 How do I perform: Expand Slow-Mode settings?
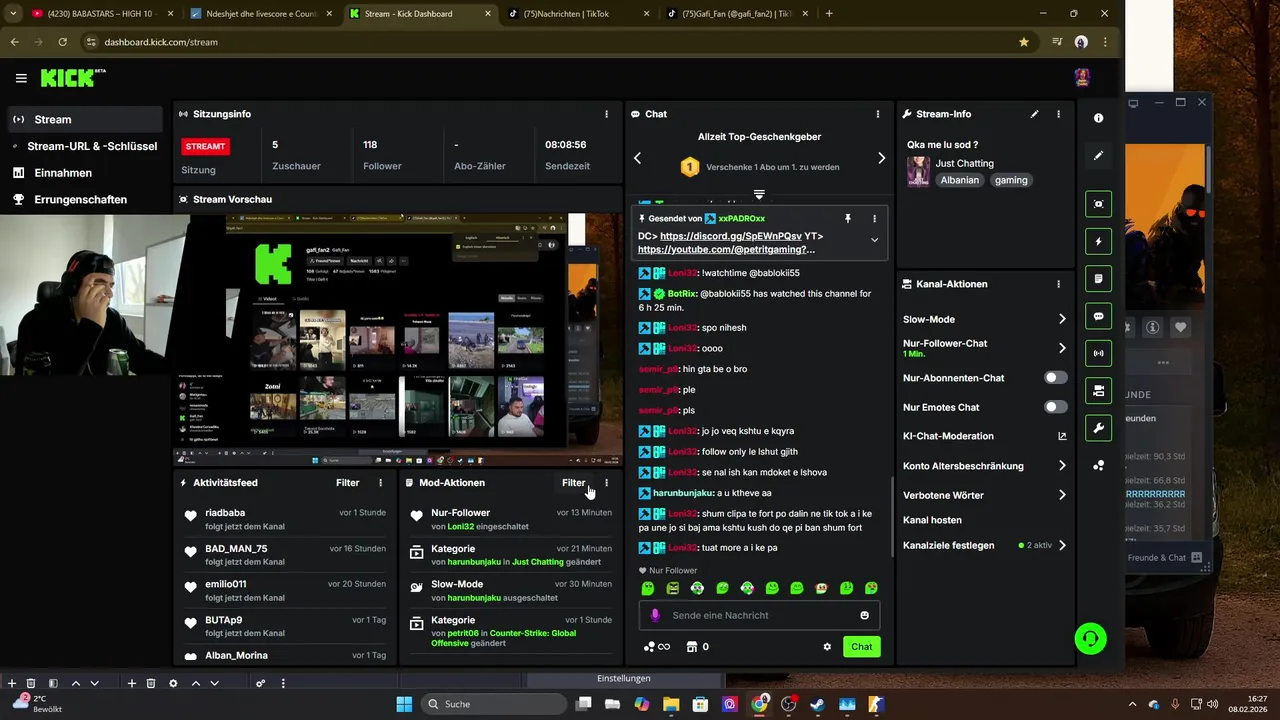click(x=1062, y=319)
